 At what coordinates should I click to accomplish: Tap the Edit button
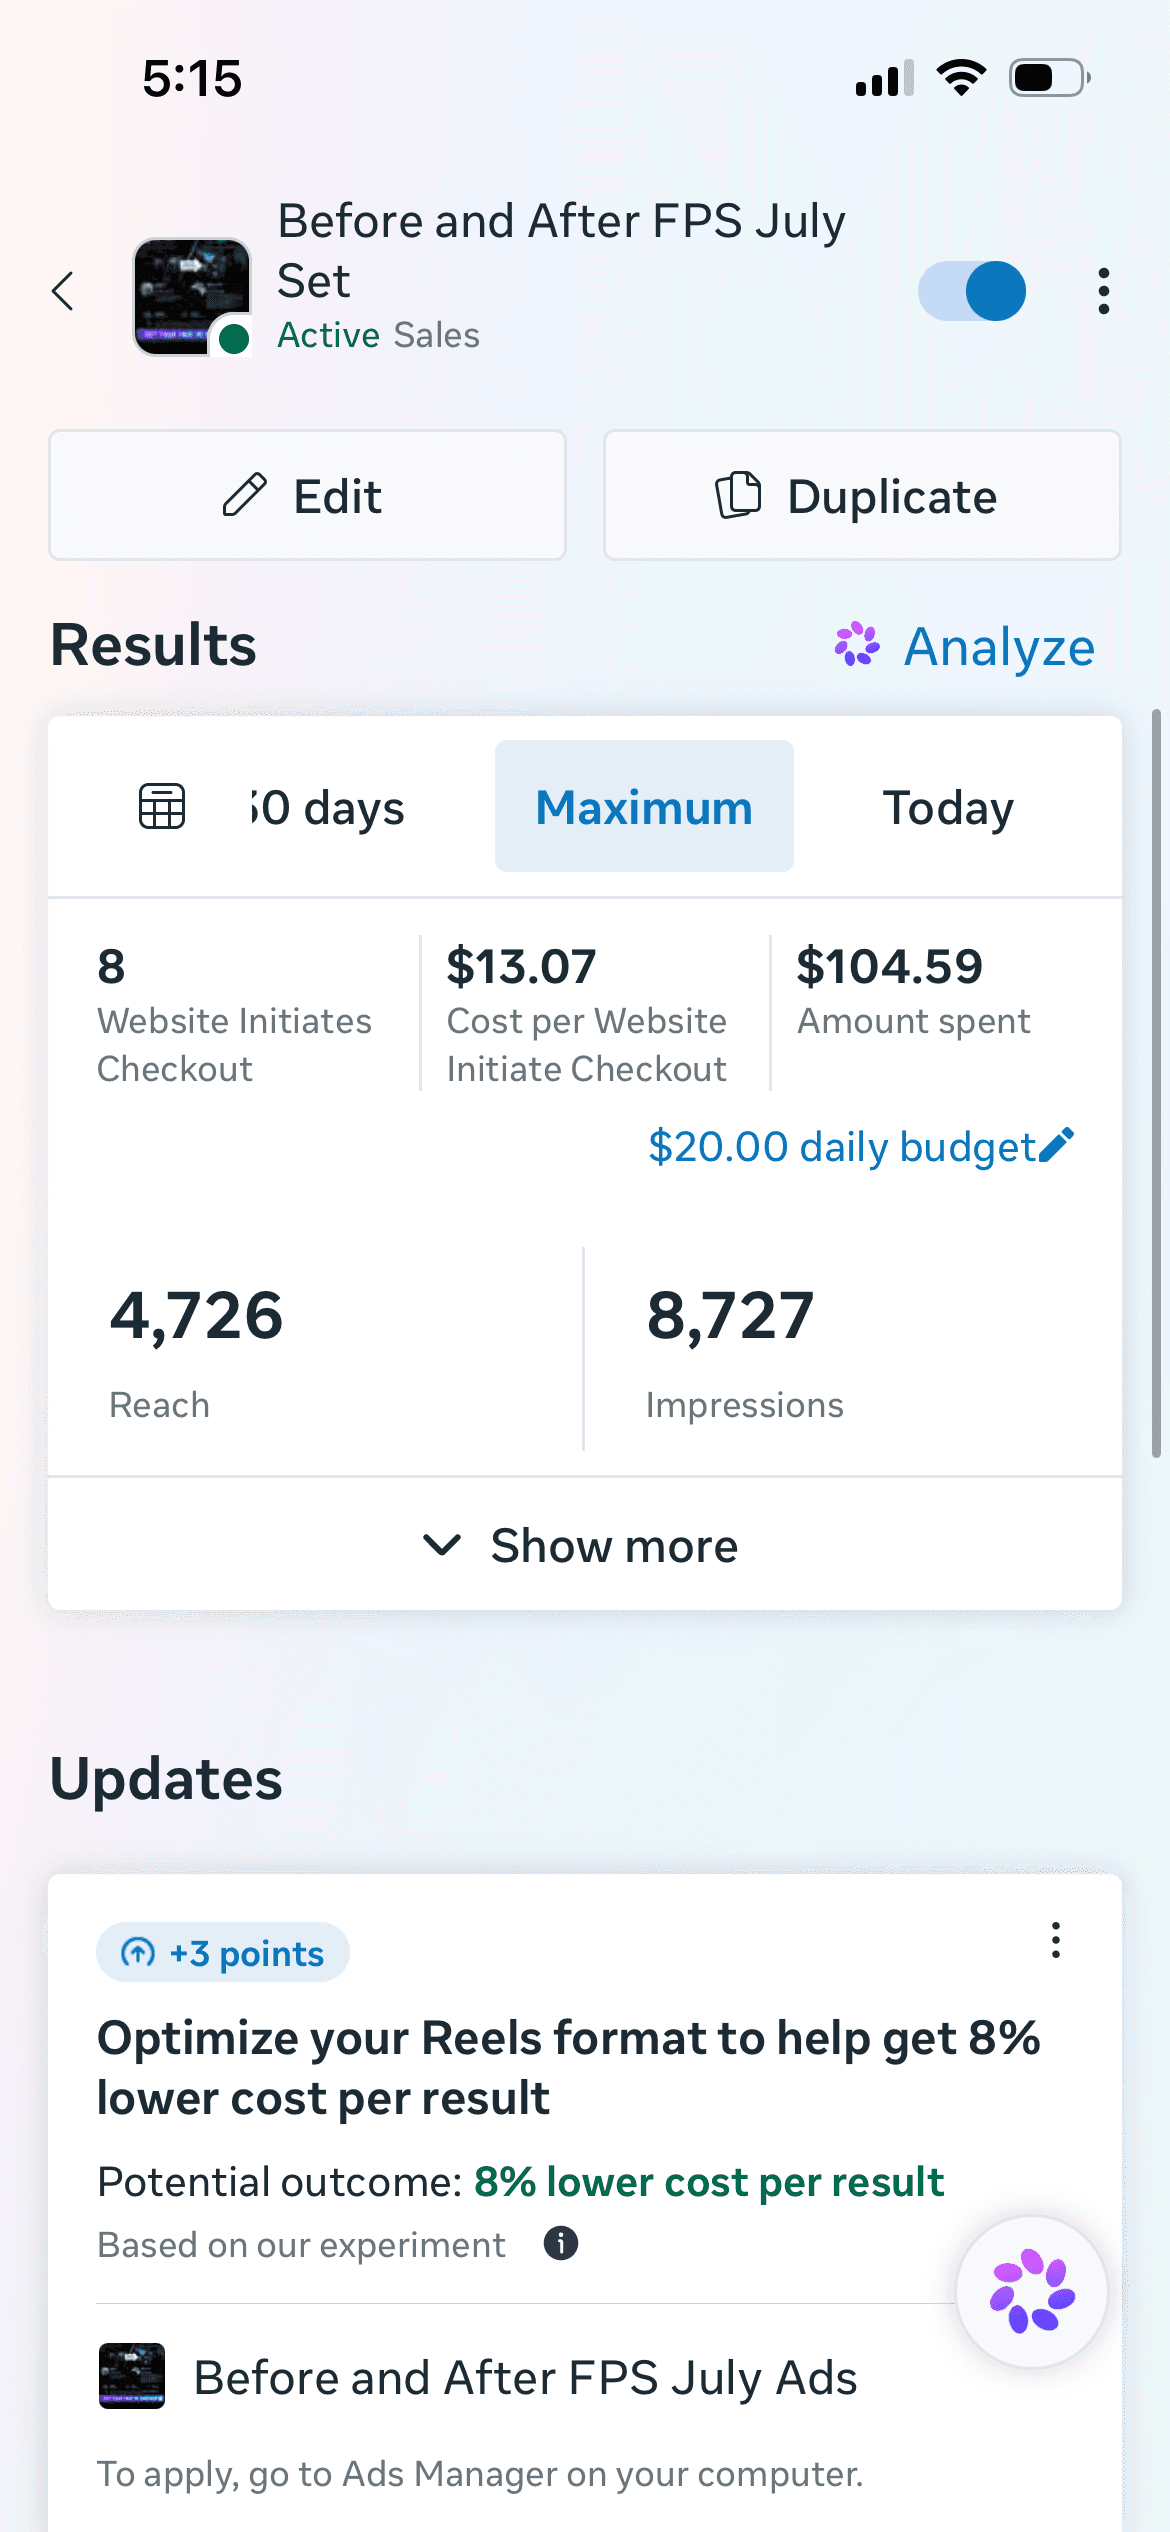pos(307,495)
